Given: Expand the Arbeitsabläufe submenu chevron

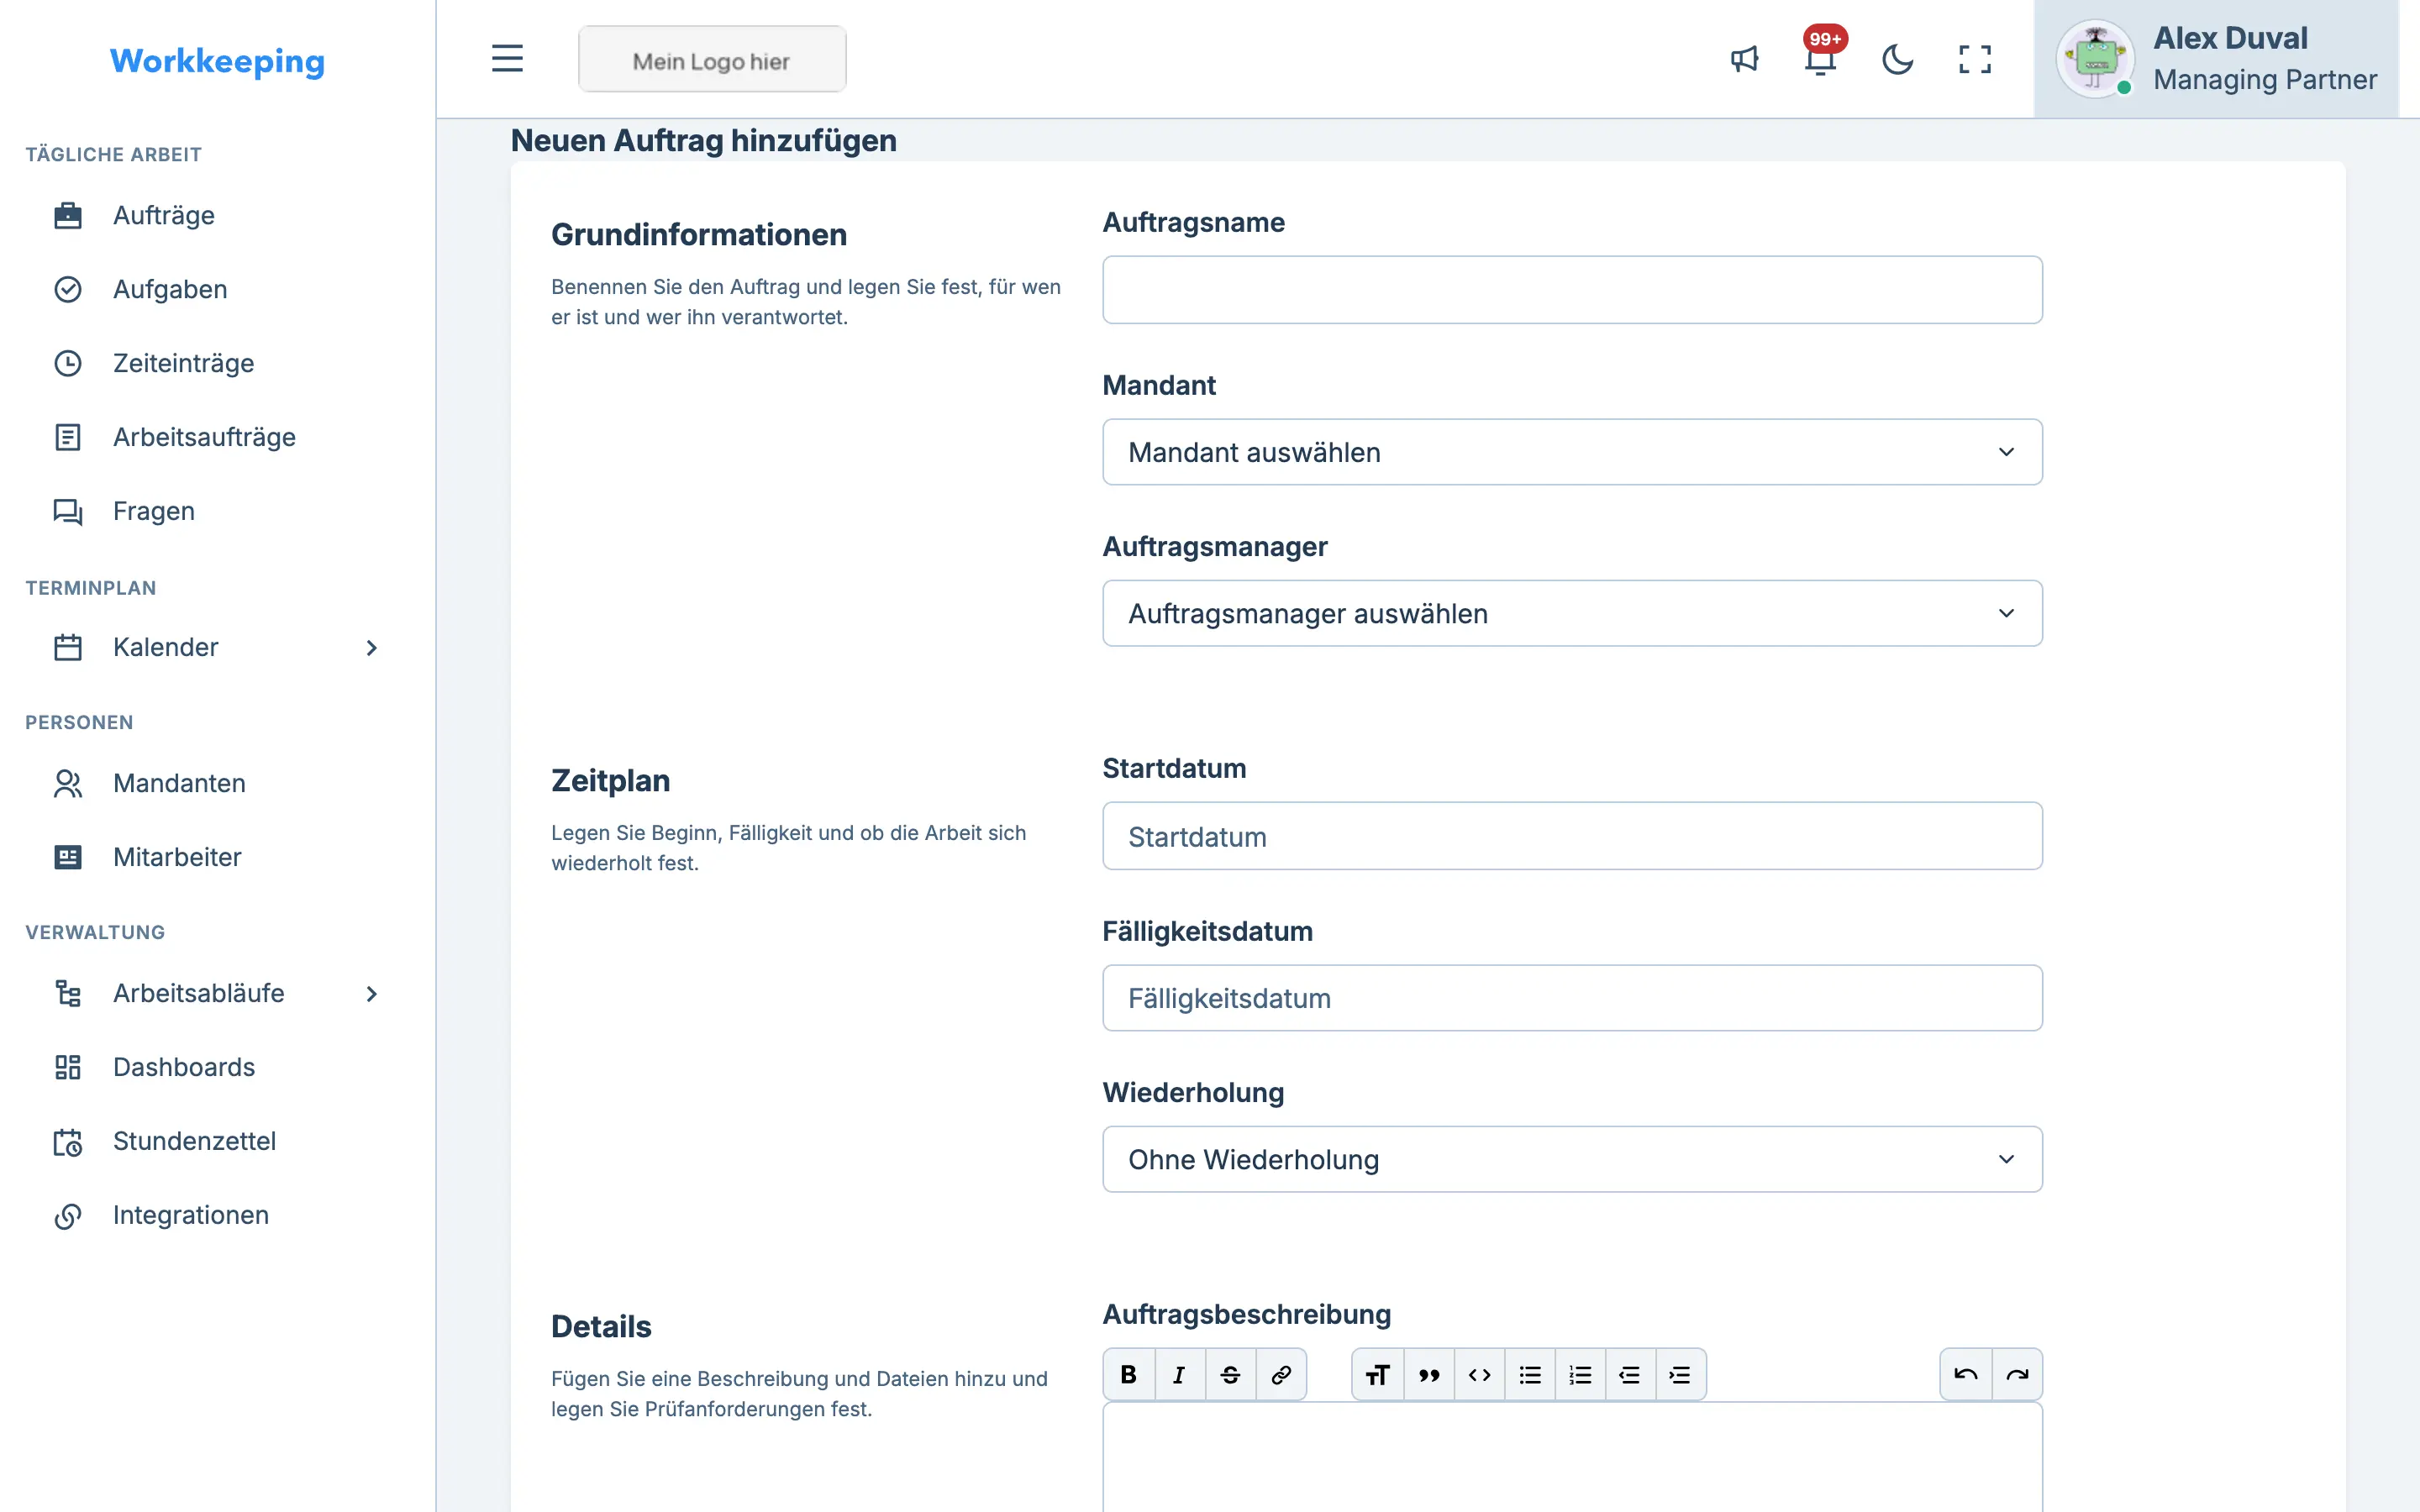Looking at the screenshot, I should click(371, 994).
